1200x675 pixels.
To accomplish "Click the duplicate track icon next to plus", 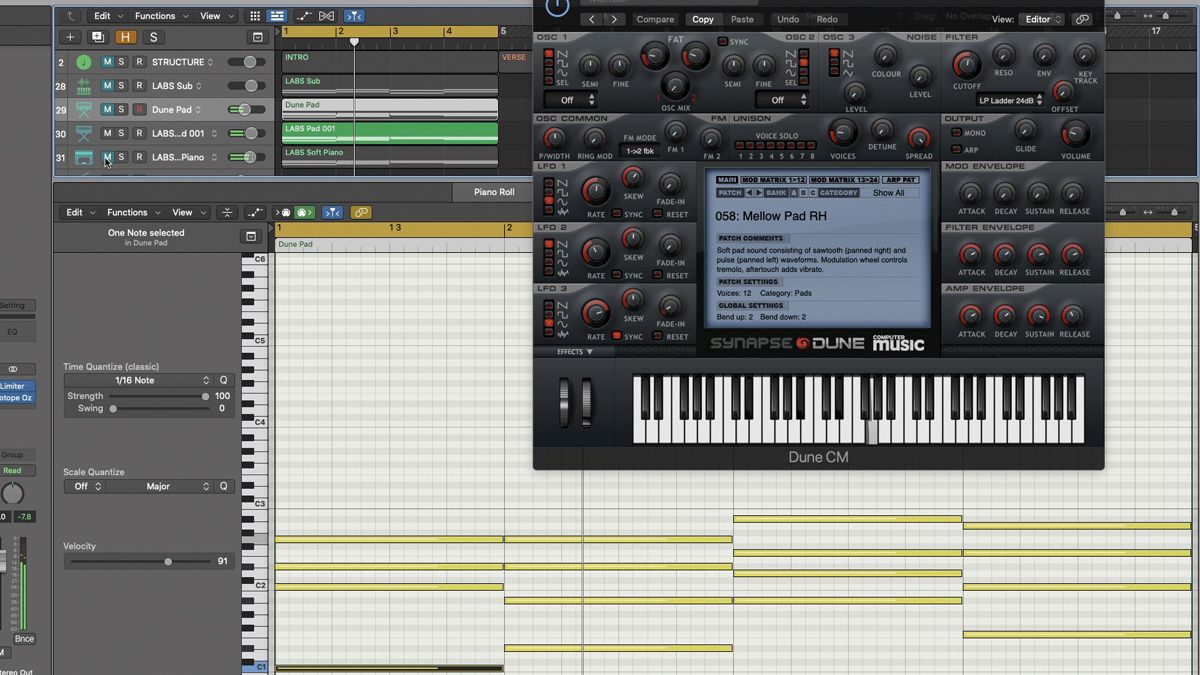I will 96,36.
